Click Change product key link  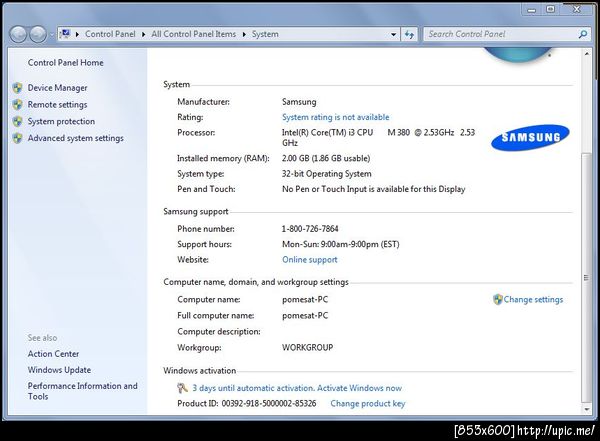368,403
